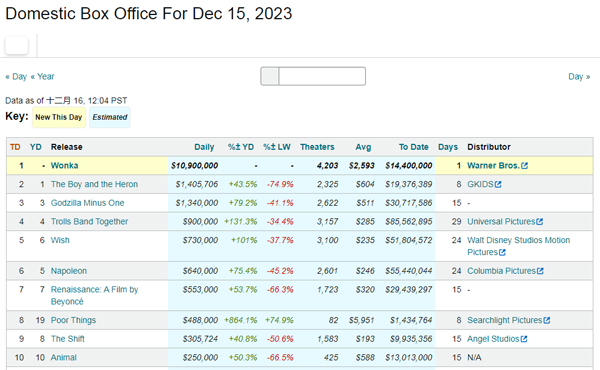Open the Wonka release page
The image size is (600, 370).
[x=64, y=166]
